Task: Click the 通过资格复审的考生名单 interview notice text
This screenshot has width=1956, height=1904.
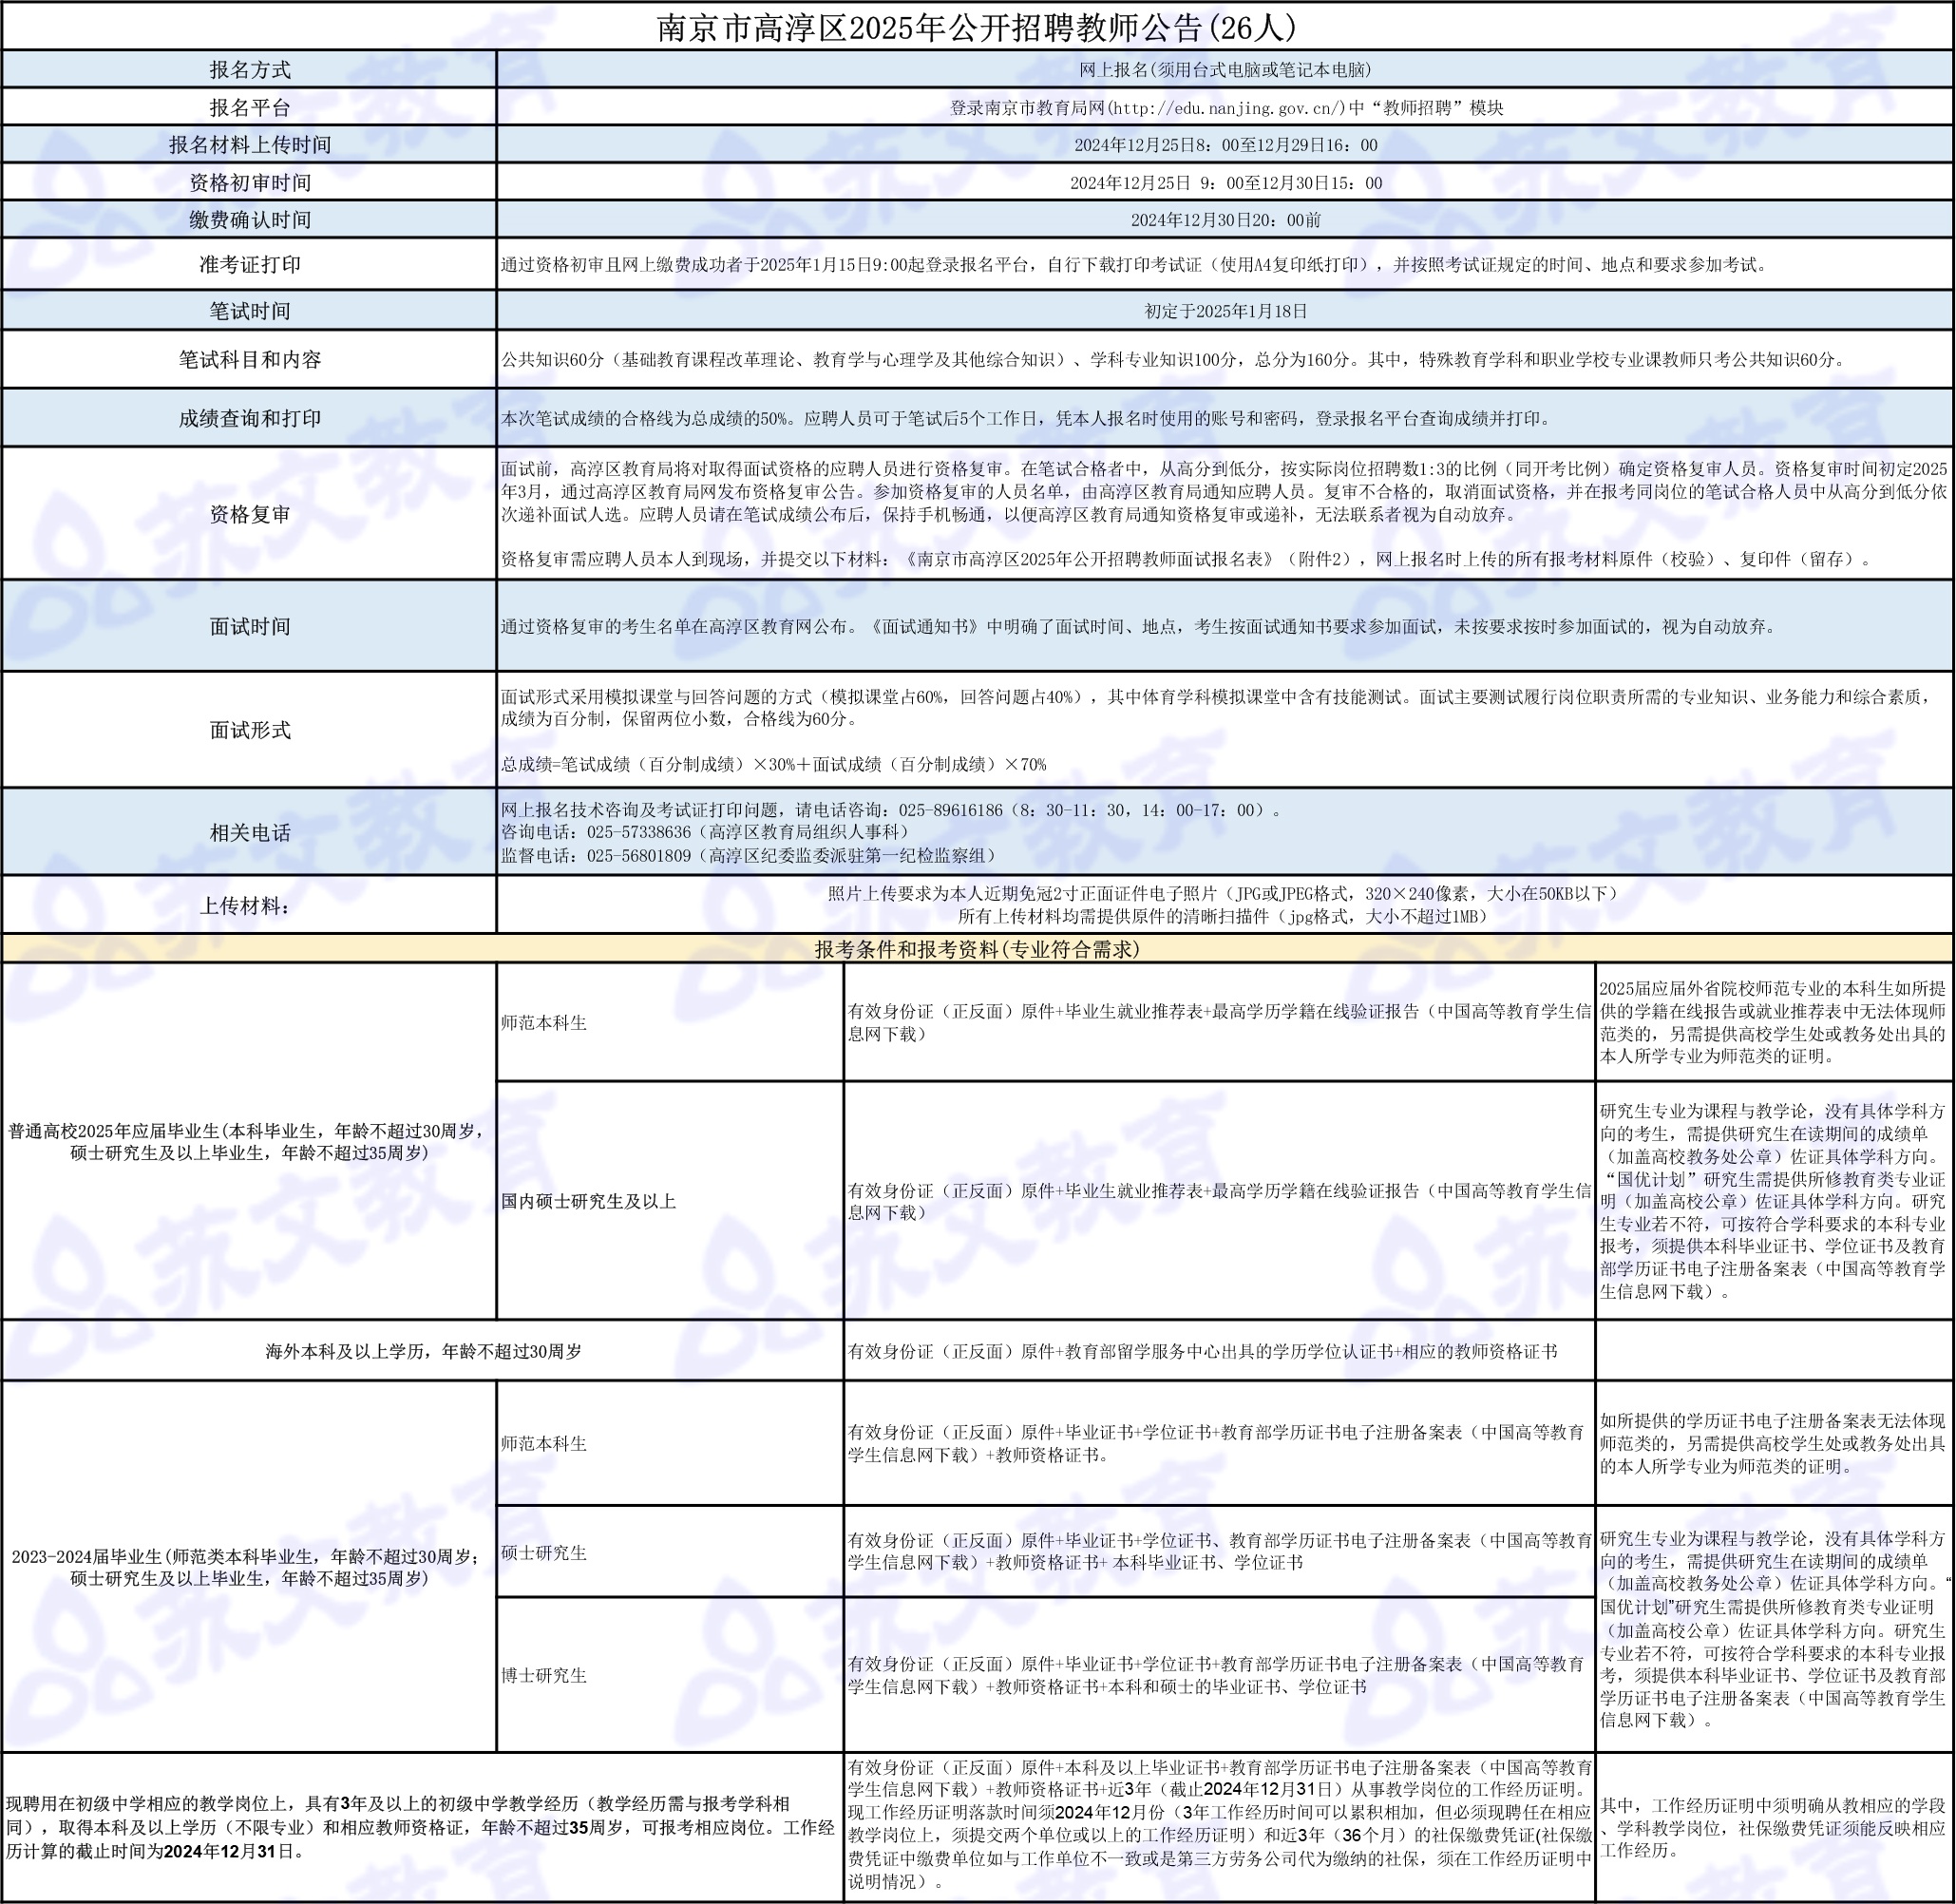Action: tap(1139, 626)
